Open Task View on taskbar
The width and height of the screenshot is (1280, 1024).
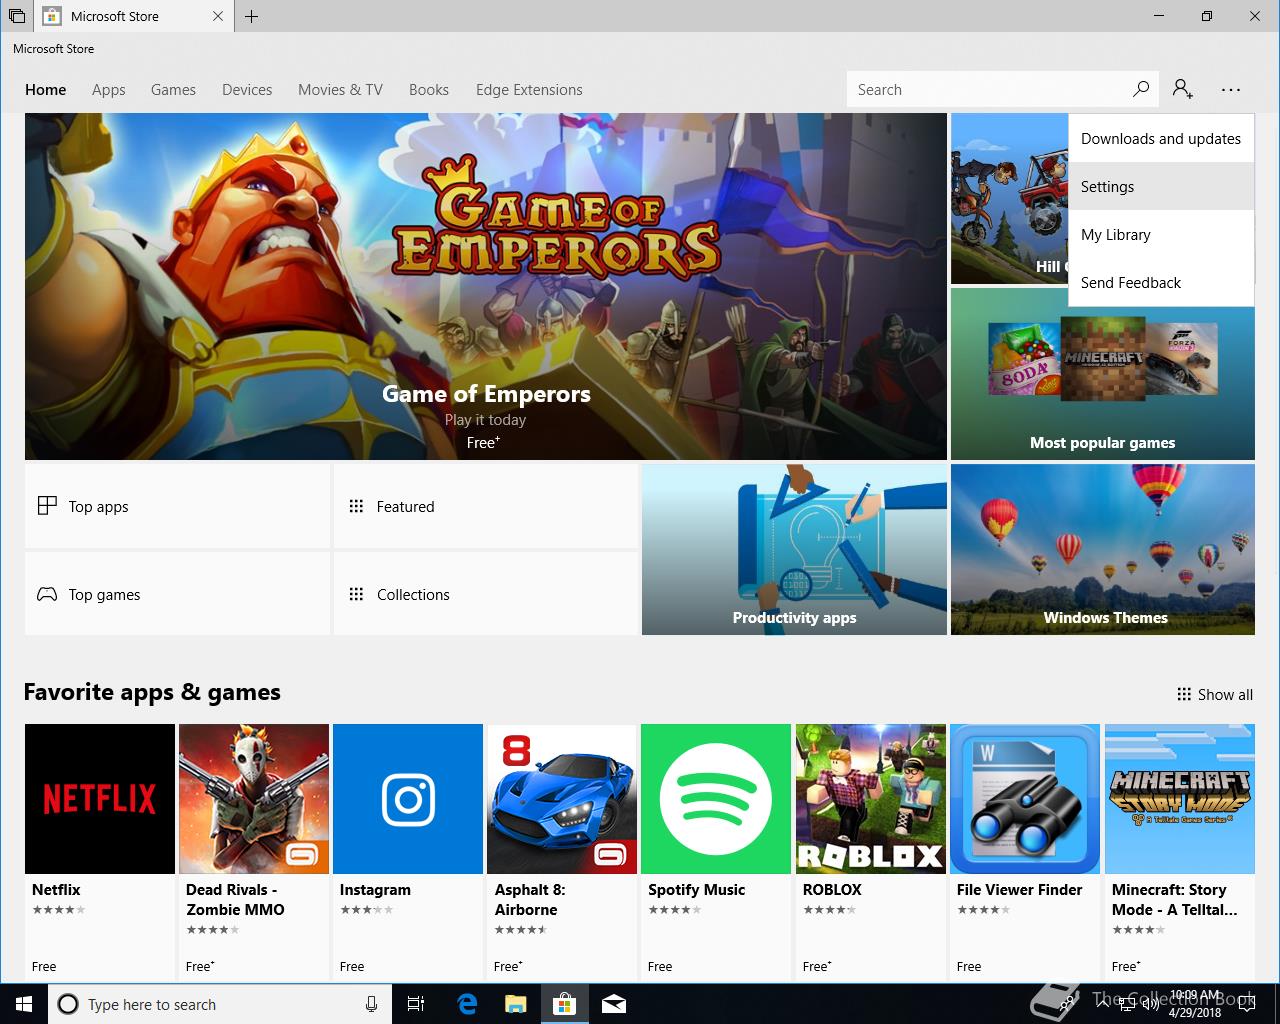pos(416,1004)
